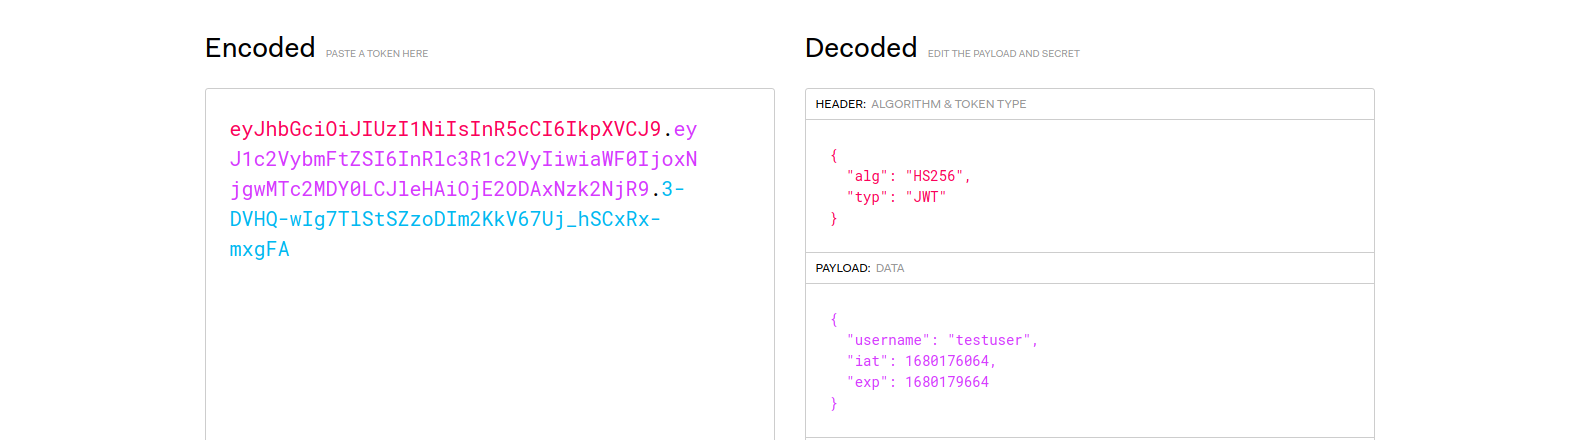1572x440 pixels.
Task: Click the red header segment of the encoded token
Action: point(445,129)
